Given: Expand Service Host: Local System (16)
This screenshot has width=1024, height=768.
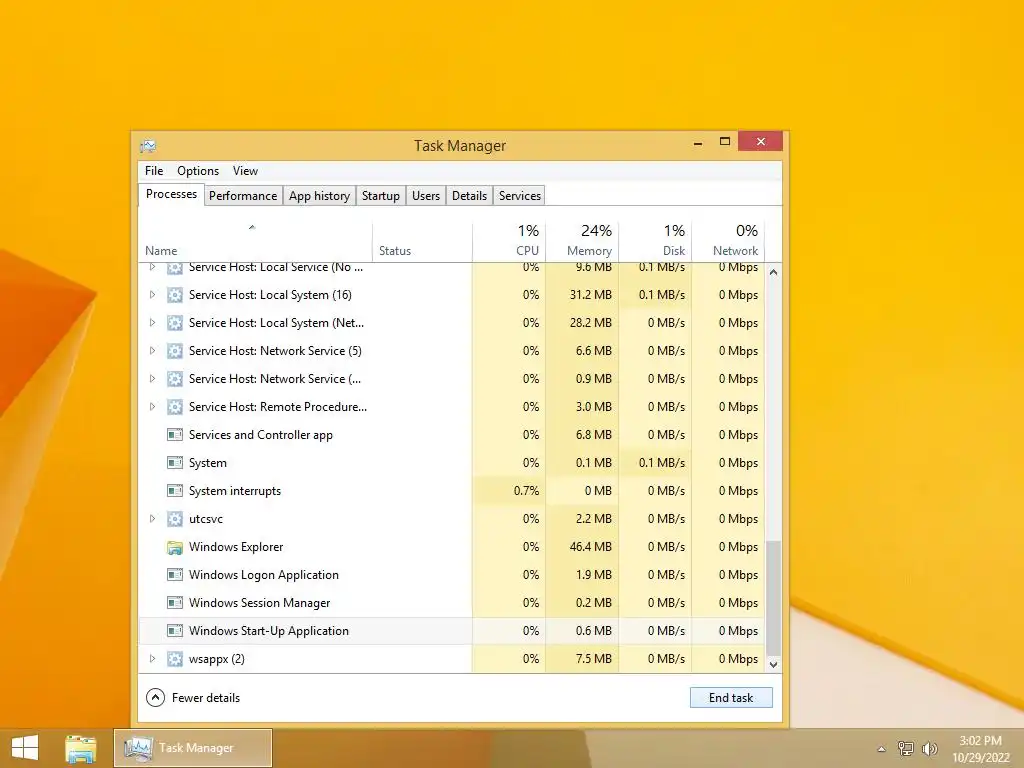Looking at the screenshot, I should pyautogui.click(x=152, y=295).
